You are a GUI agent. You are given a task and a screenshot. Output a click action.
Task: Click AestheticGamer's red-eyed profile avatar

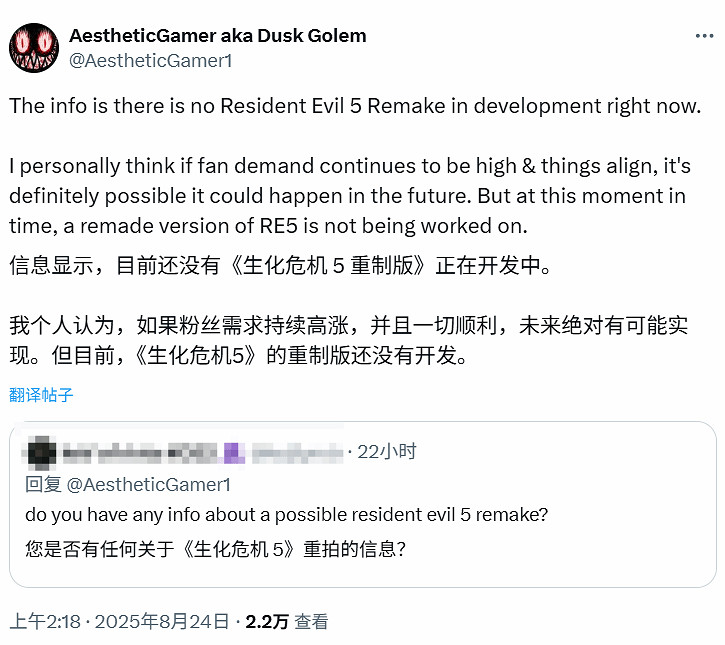[34, 48]
